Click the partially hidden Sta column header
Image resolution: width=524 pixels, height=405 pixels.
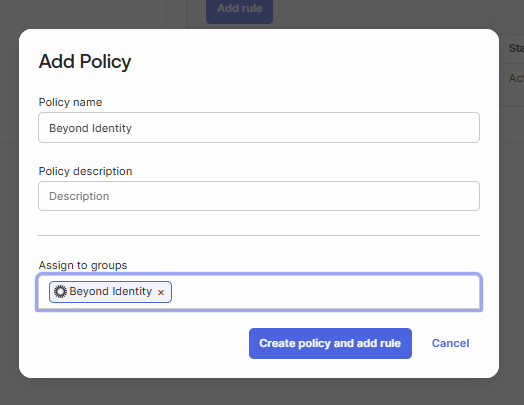coord(516,48)
